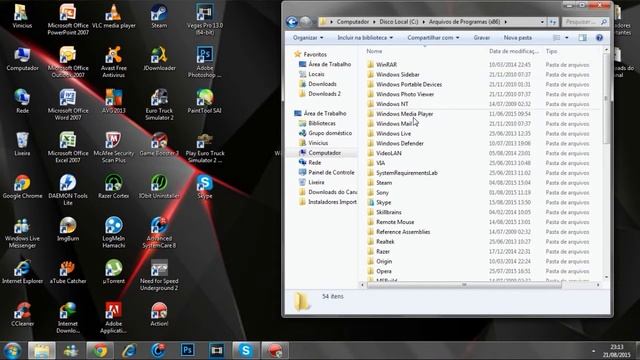Launch Vegas Pro 13.0 desktop shortcut

[205, 19]
